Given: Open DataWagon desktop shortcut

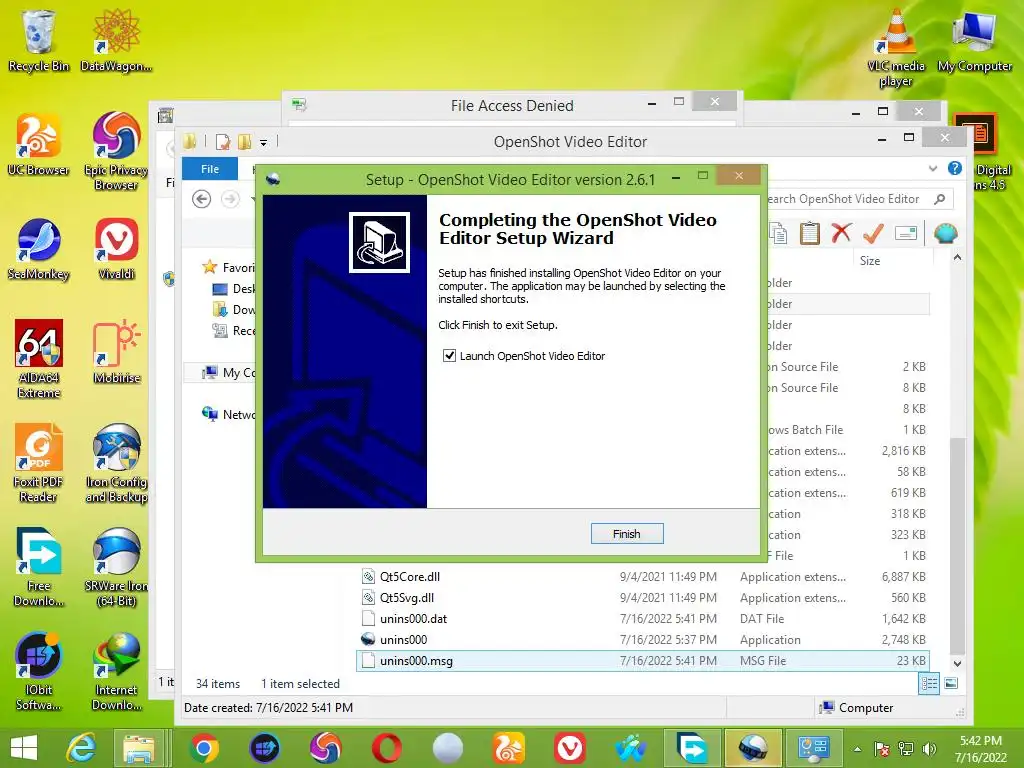Looking at the screenshot, I should pyautogui.click(x=116, y=40).
